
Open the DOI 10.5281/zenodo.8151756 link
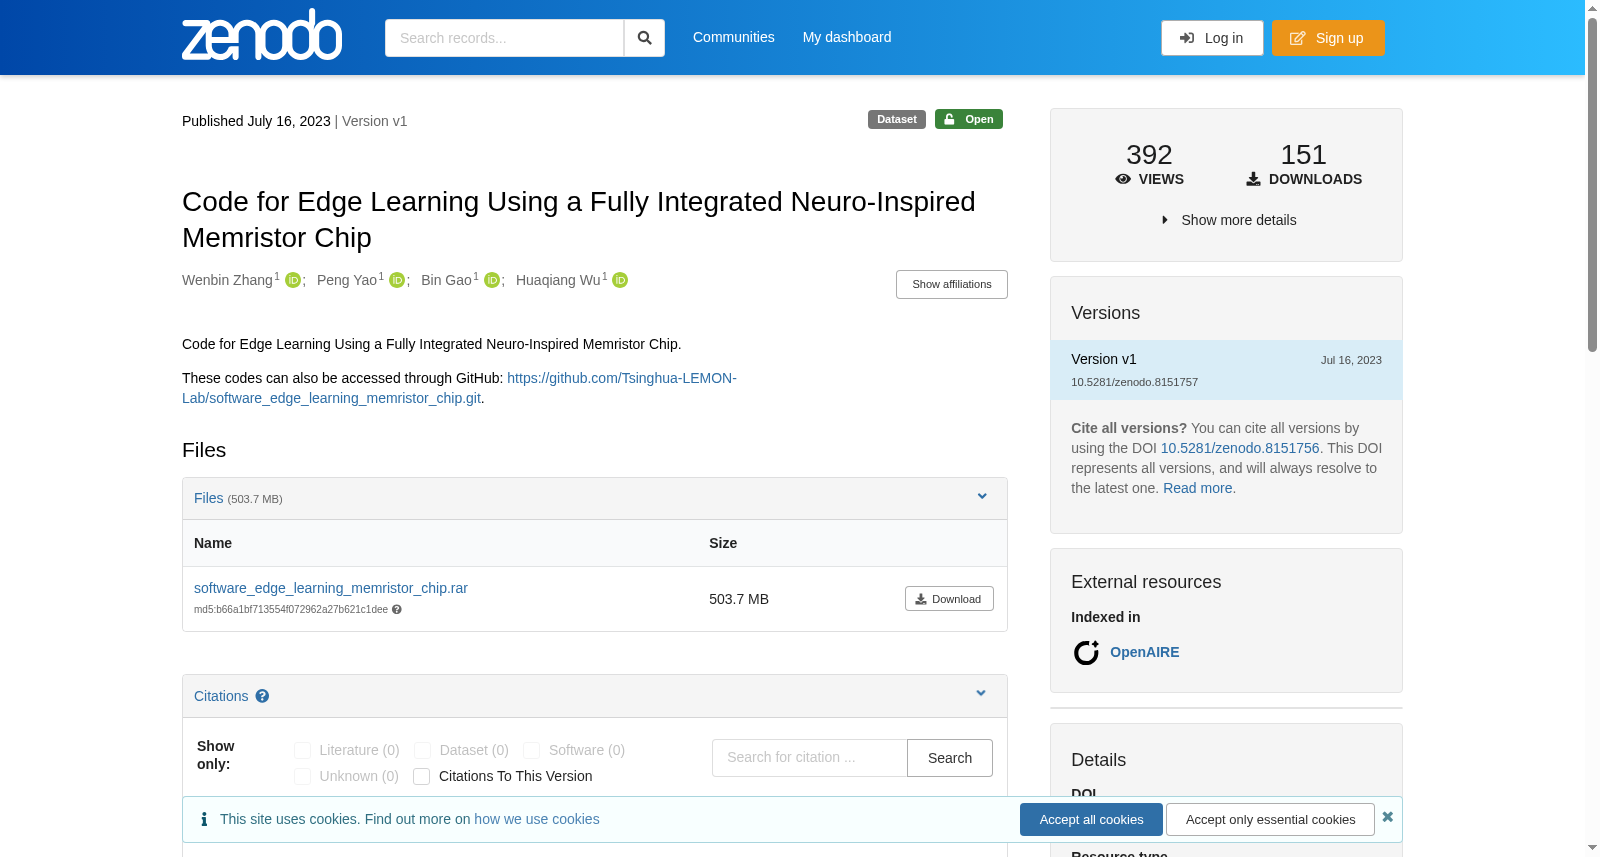click(x=1240, y=448)
